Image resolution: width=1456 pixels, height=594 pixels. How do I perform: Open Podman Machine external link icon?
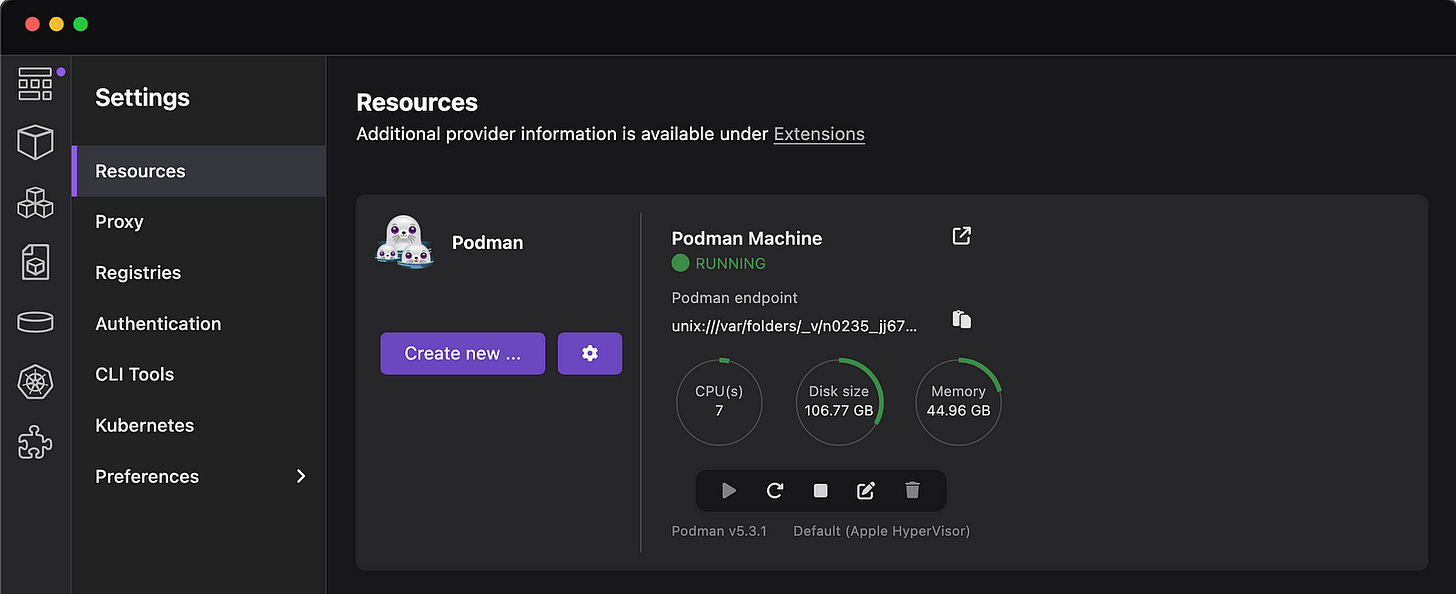pyautogui.click(x=961, y=236)
